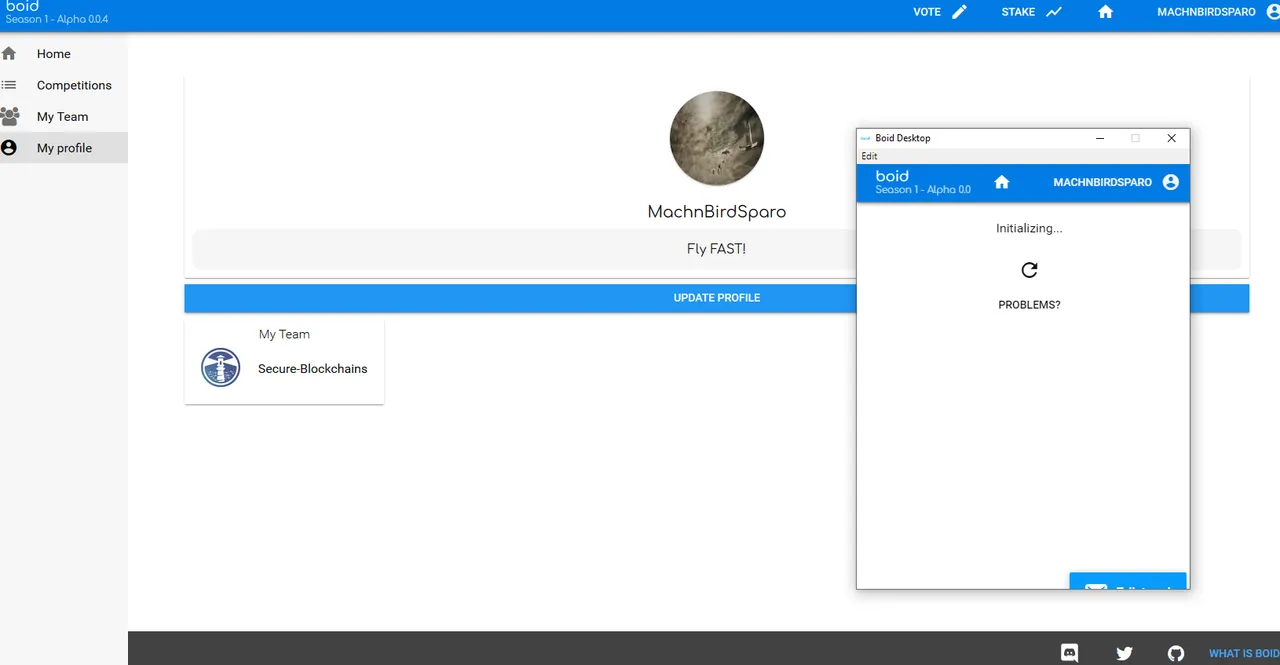Click the home icon in Boid Desktop window

click(x=1001, y=182)
